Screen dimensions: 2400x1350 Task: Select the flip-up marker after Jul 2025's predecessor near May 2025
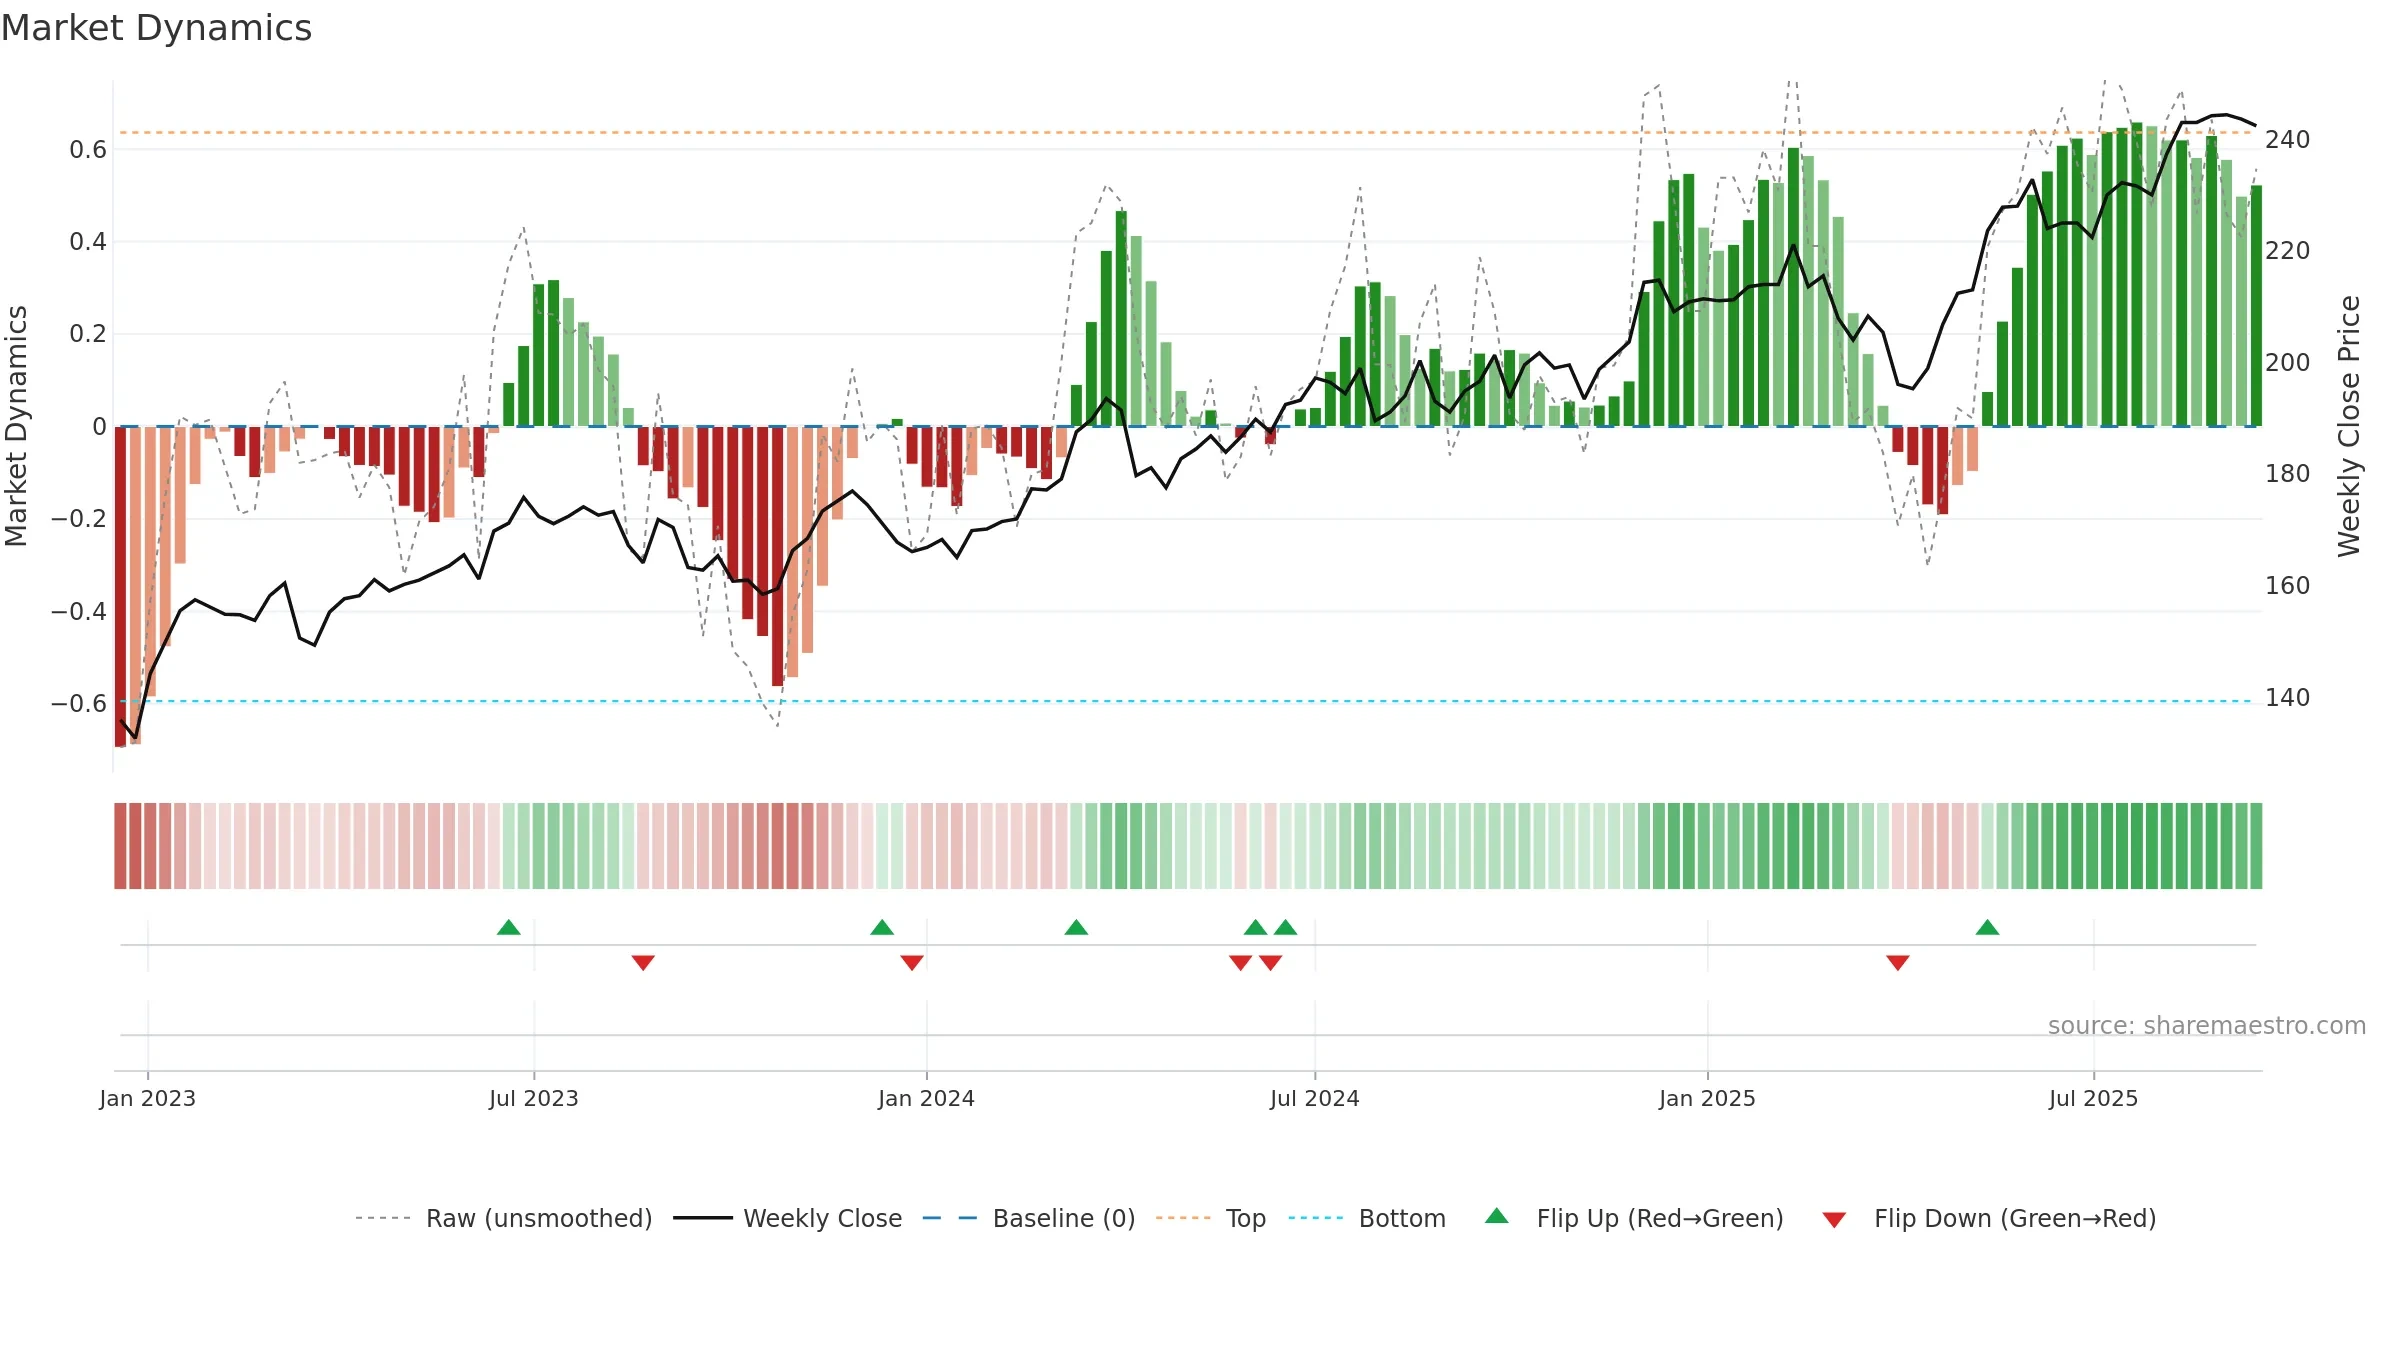click(1987, 927)
